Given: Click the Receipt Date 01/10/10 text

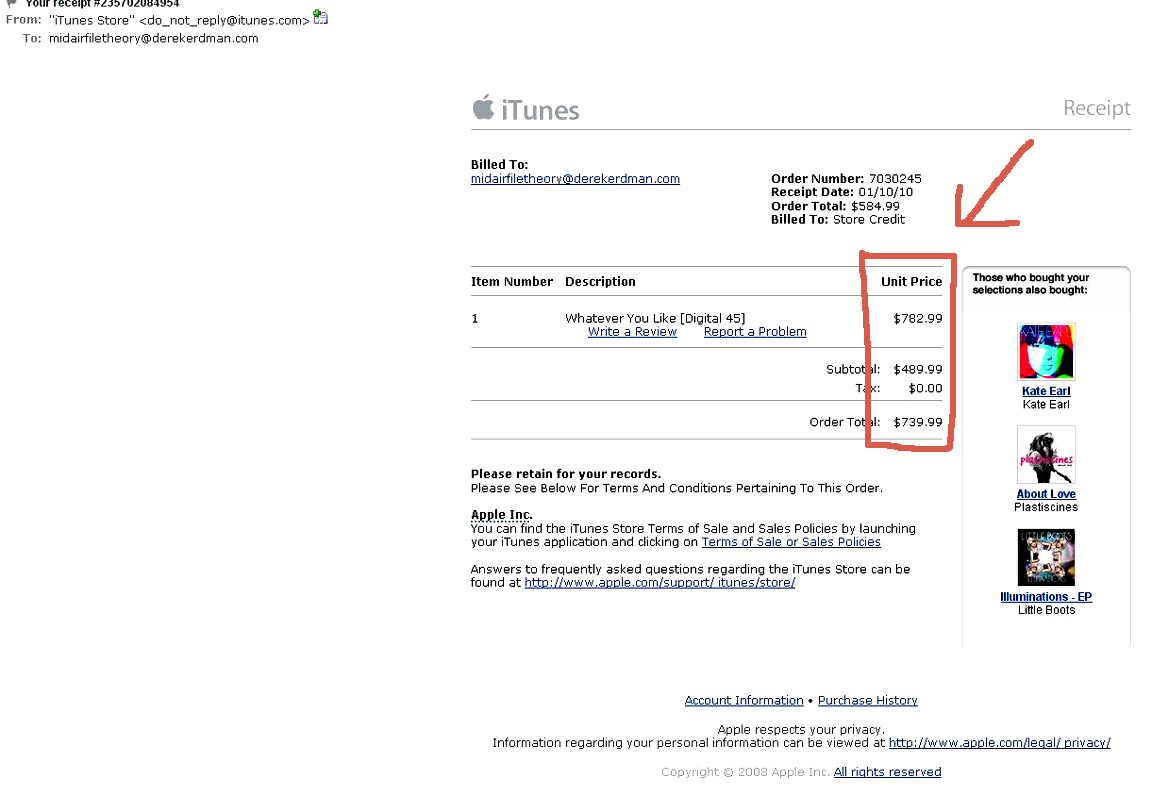Looking at the screenshot, I should (x=841, y=192).
